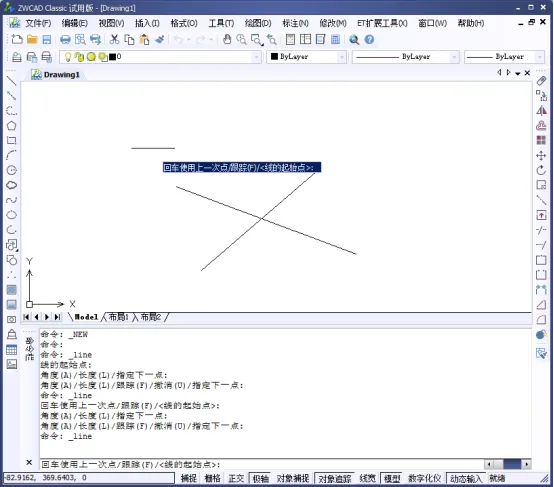Click the Cut scissors icon
This screenshot has width=554, height=487.
pyautogui.click(x=114, y=40)
